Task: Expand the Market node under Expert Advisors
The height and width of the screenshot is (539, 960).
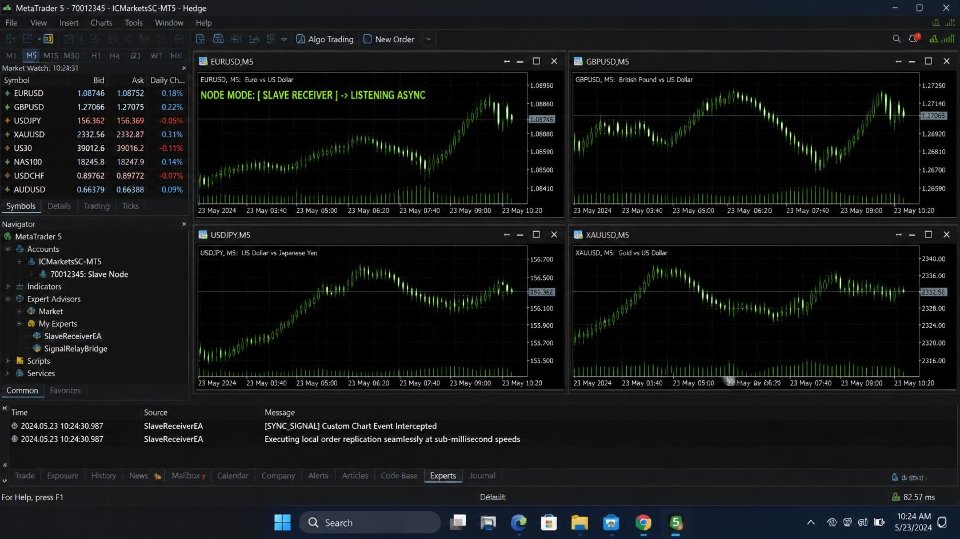Action: pos(20,311)
